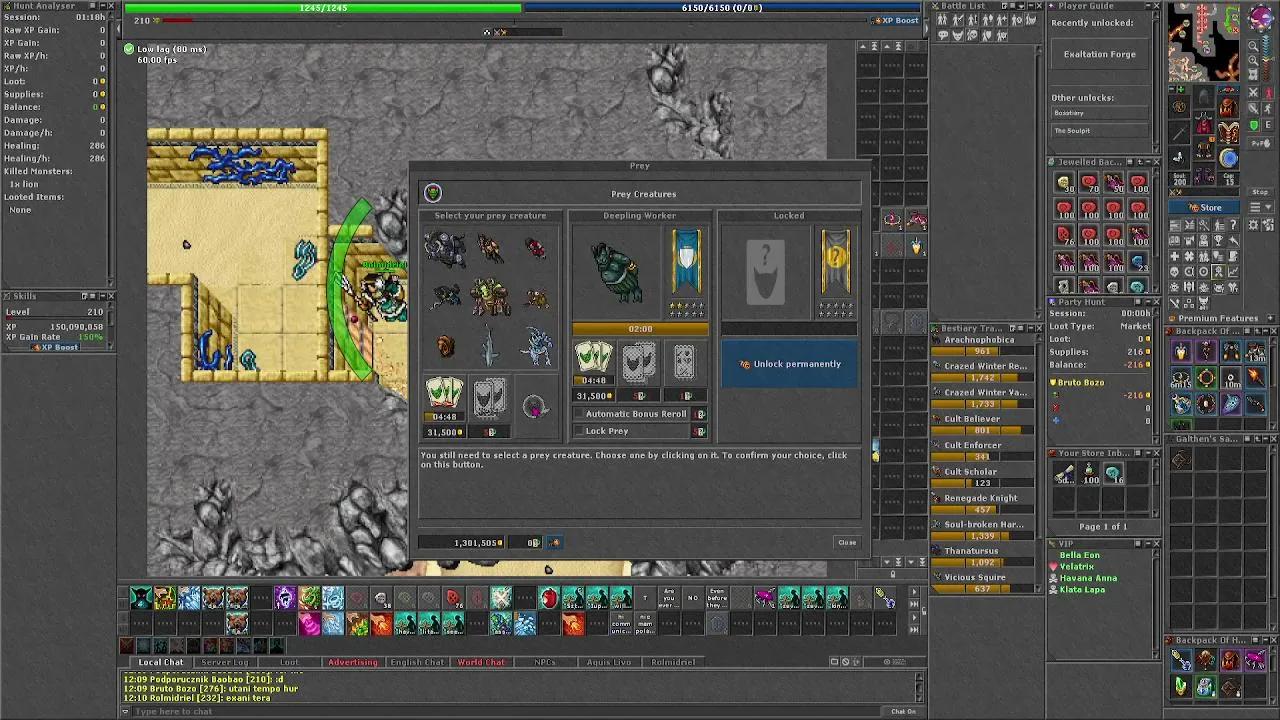
Task: Open the Bosstiary unlock entry
Action: (1100, 113)
